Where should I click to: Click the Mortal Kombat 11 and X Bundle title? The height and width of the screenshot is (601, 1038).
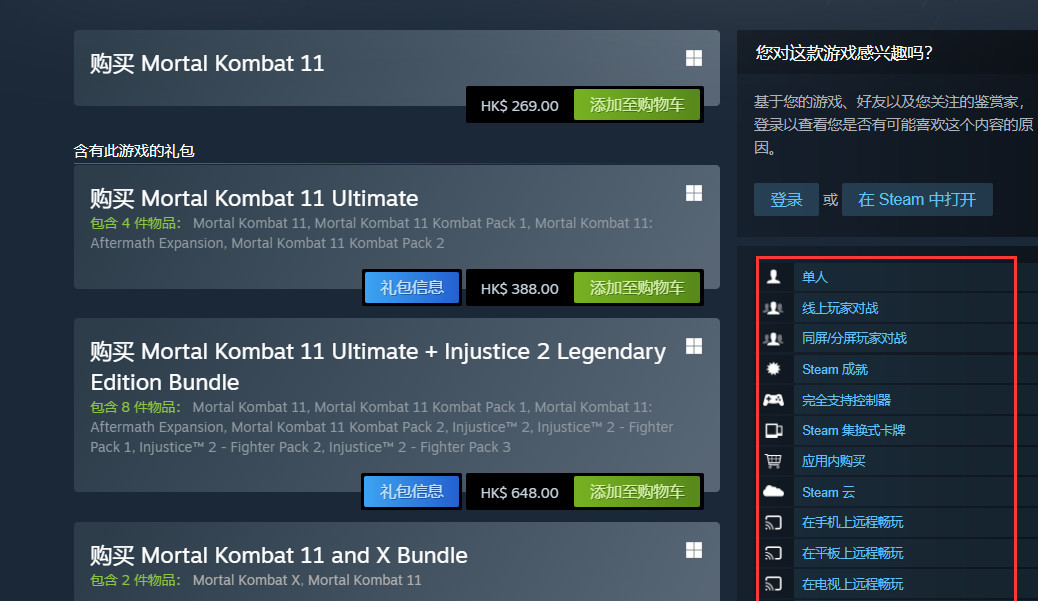(x=279, y=555)
